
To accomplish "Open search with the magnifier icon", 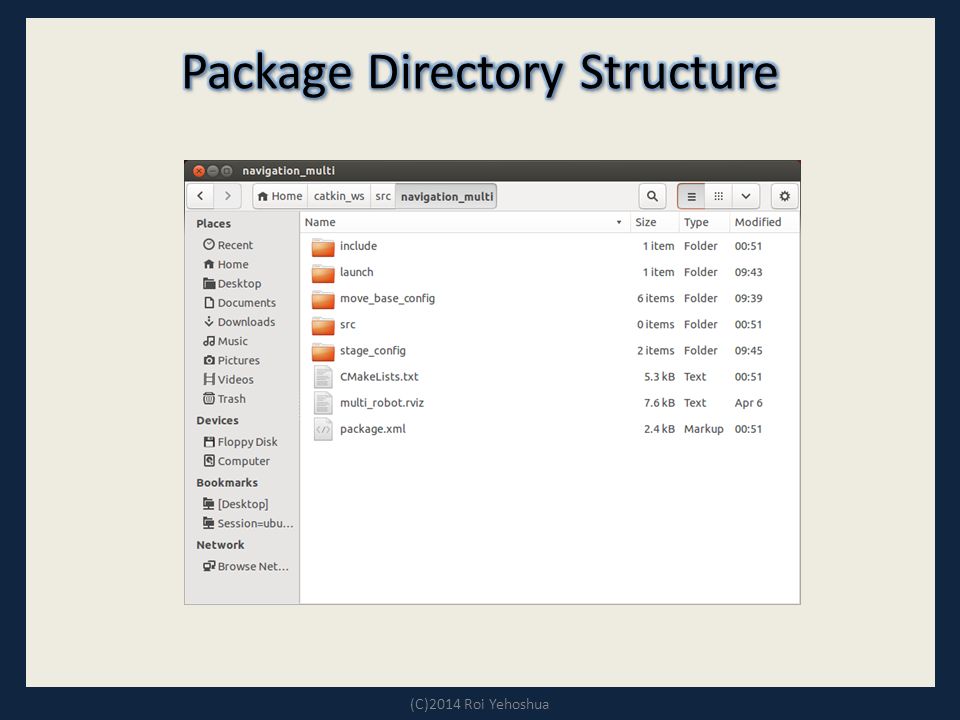I will [x=652, y=196].
